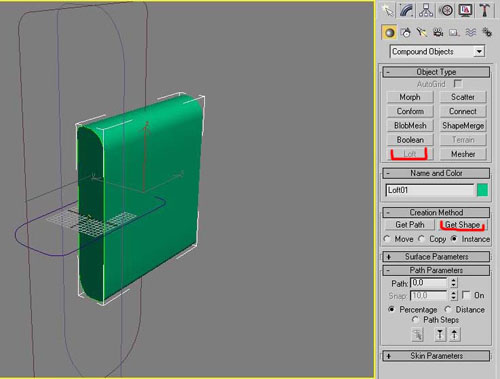Click the Terrain button

coord(463,140)
